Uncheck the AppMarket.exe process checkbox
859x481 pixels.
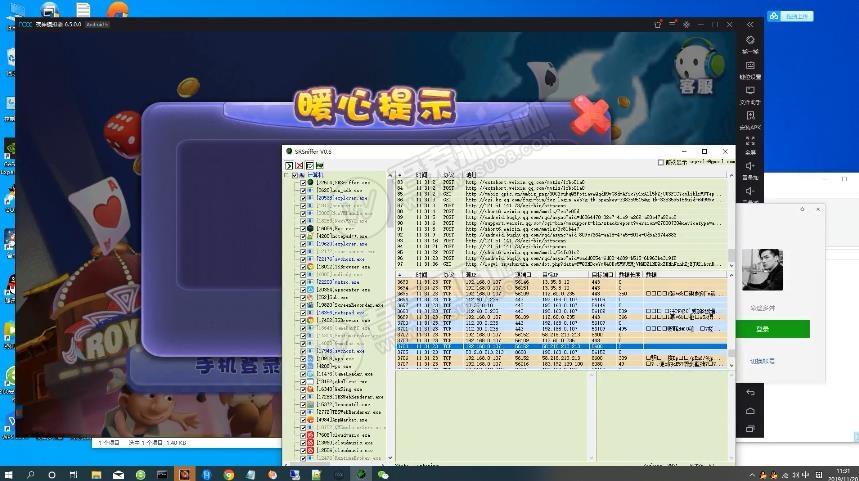302,420
